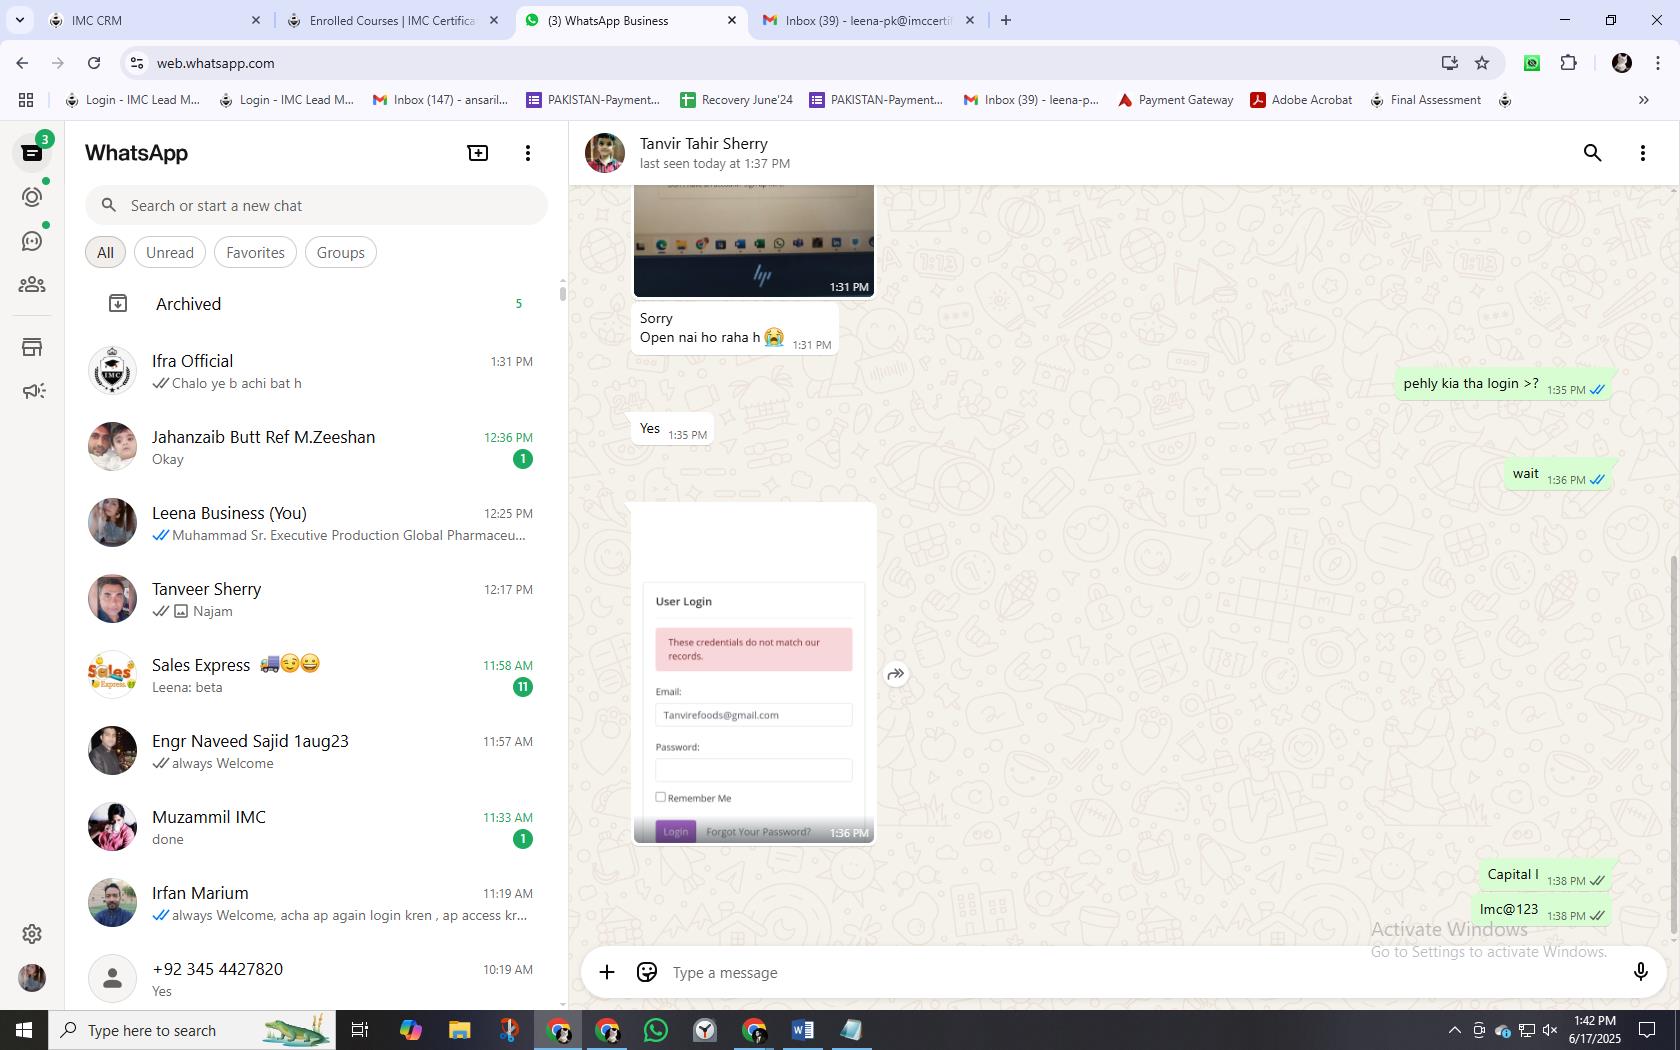Image resolution: width=1680 pixels, height=1050 pixels.
Task: Open the Communities icon in sidebar
Action: (x=32, y=285)
